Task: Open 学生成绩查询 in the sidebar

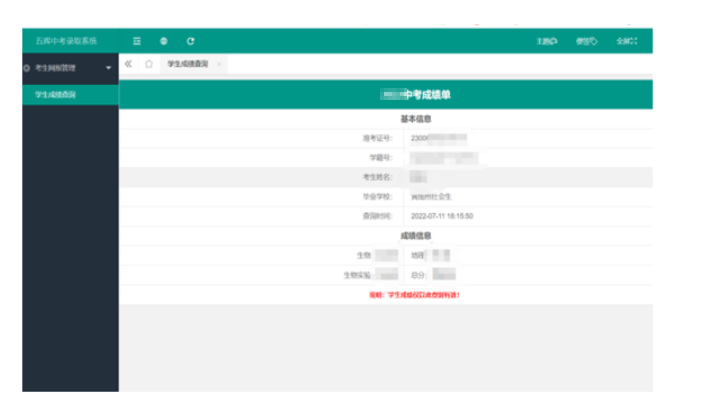Action: (x=70, y=95)
